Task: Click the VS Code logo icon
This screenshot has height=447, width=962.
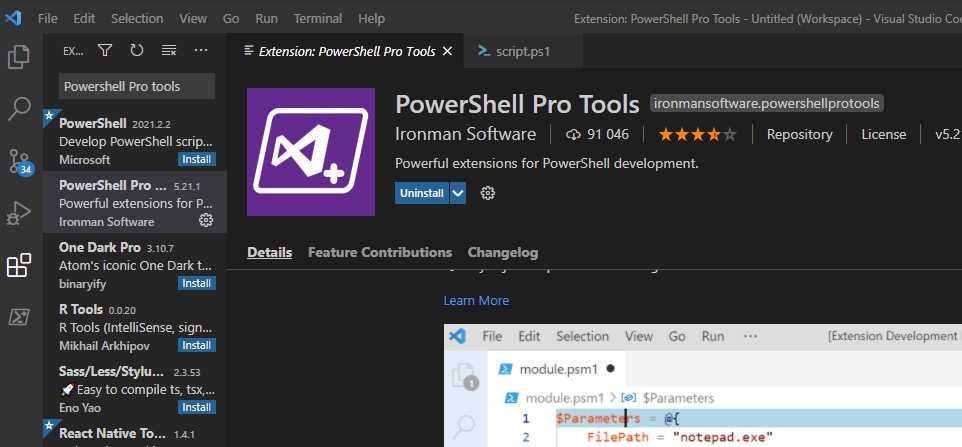Action: coord(13,18)
